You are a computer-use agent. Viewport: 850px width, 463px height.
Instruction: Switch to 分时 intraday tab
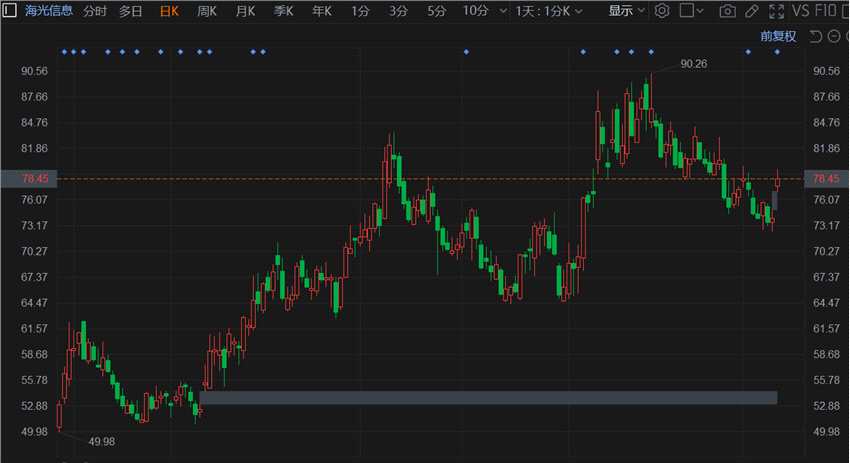coord(95,11)
